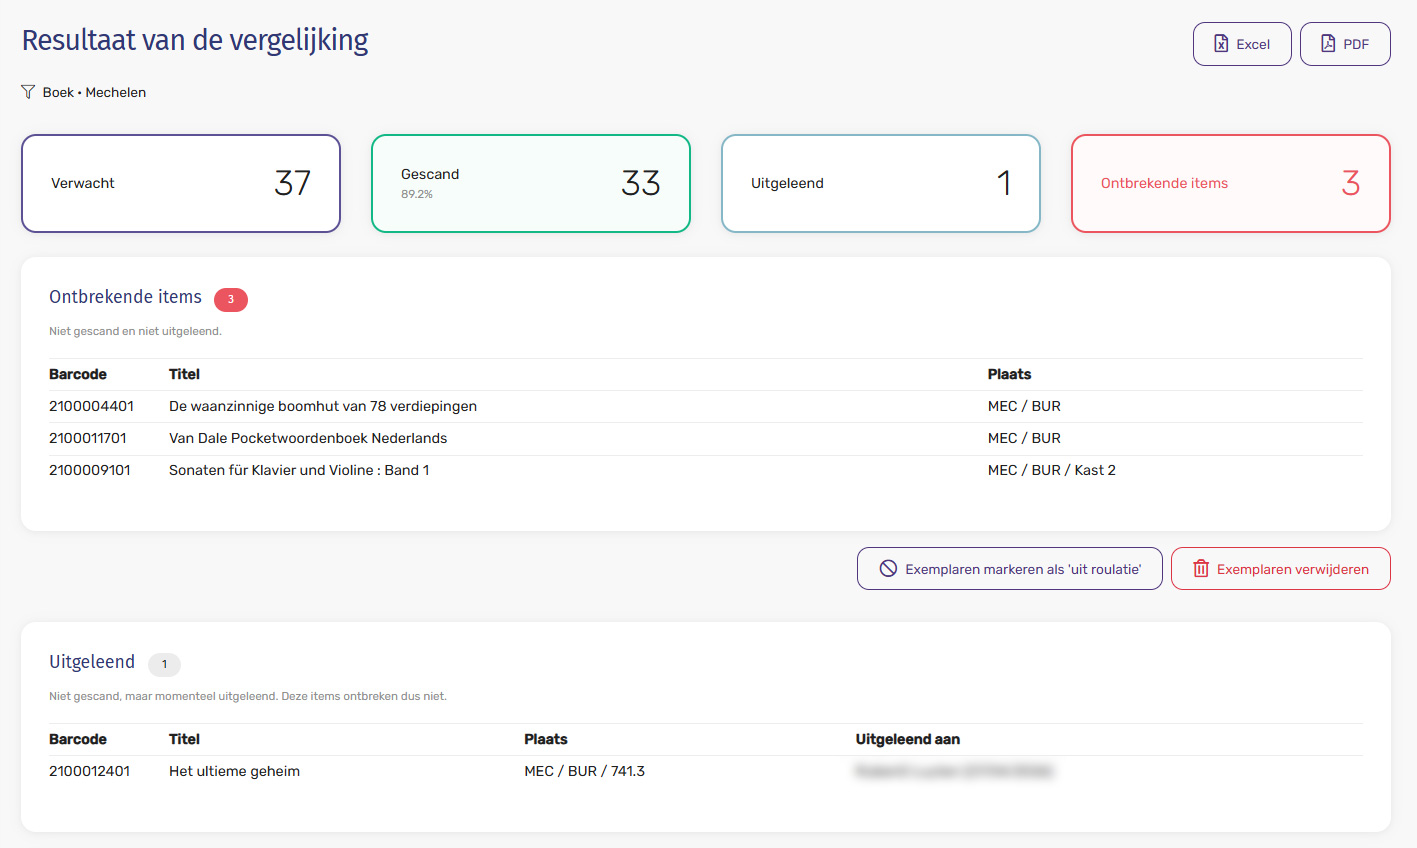Viewport: 1417px width, 848px height.
Task: Click barcode 2100004401
Action: (x=91, y=406)
